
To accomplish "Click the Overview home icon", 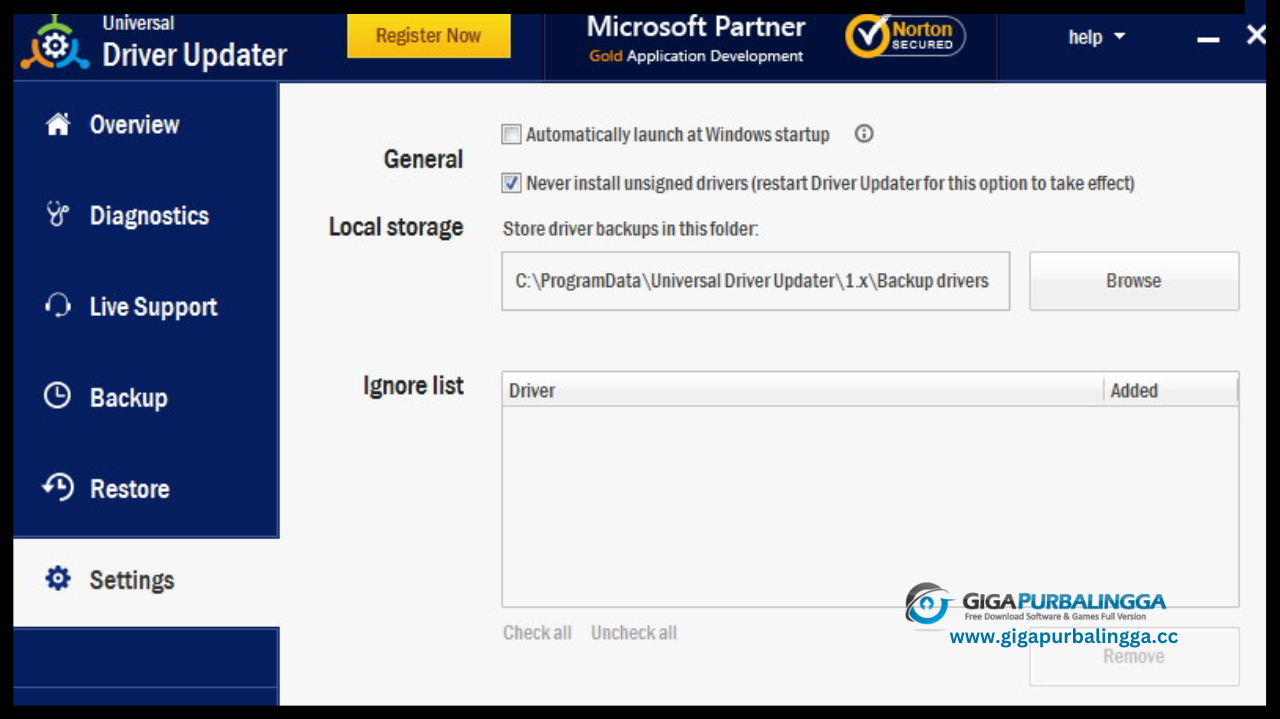I will (x=58, y=124).
